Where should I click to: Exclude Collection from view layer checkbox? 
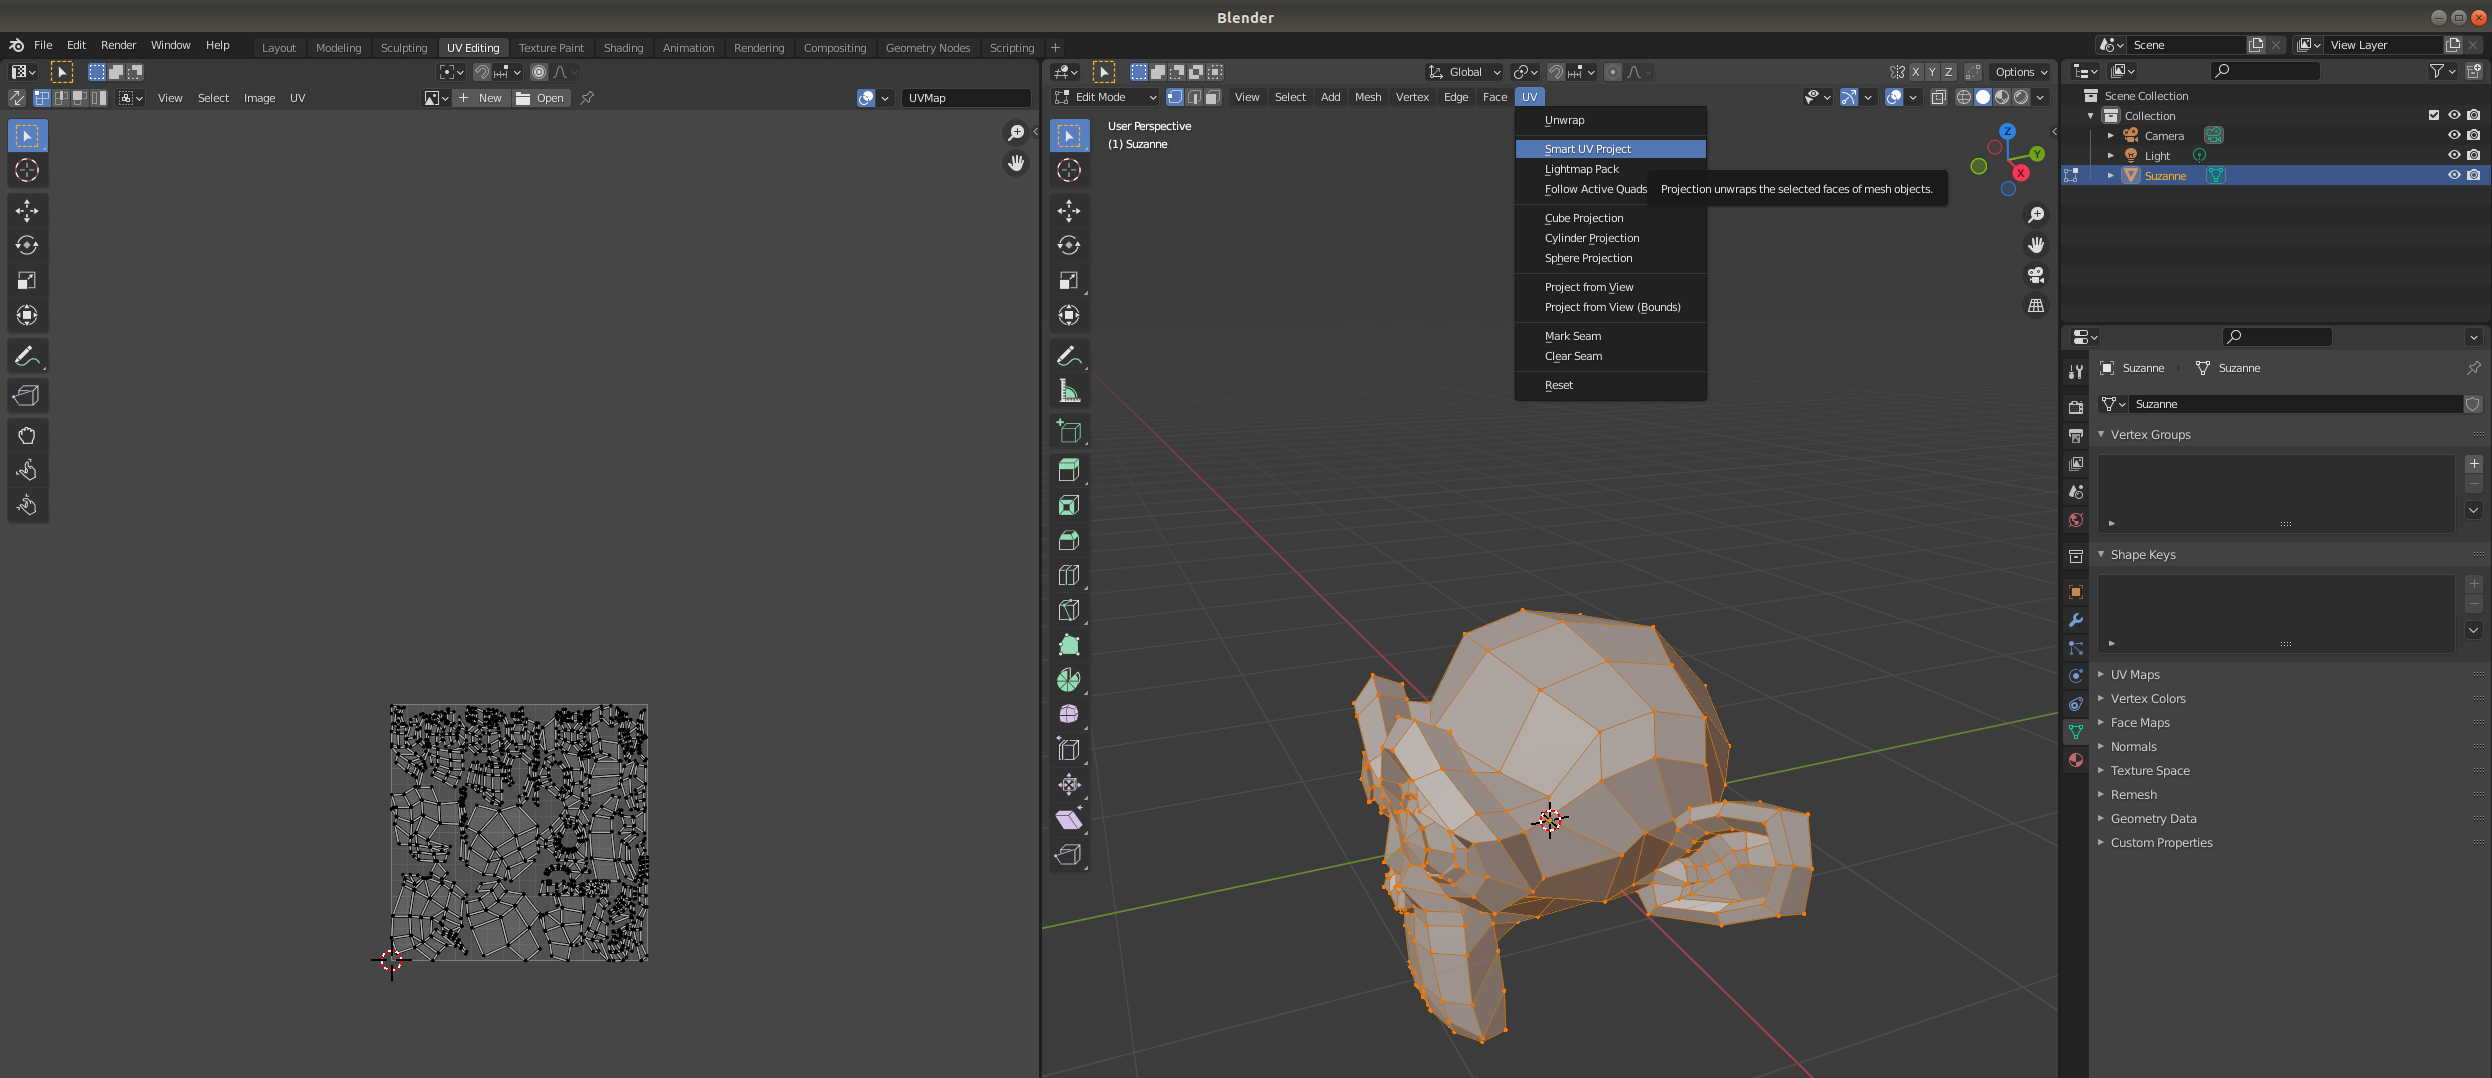point(2434,115)
